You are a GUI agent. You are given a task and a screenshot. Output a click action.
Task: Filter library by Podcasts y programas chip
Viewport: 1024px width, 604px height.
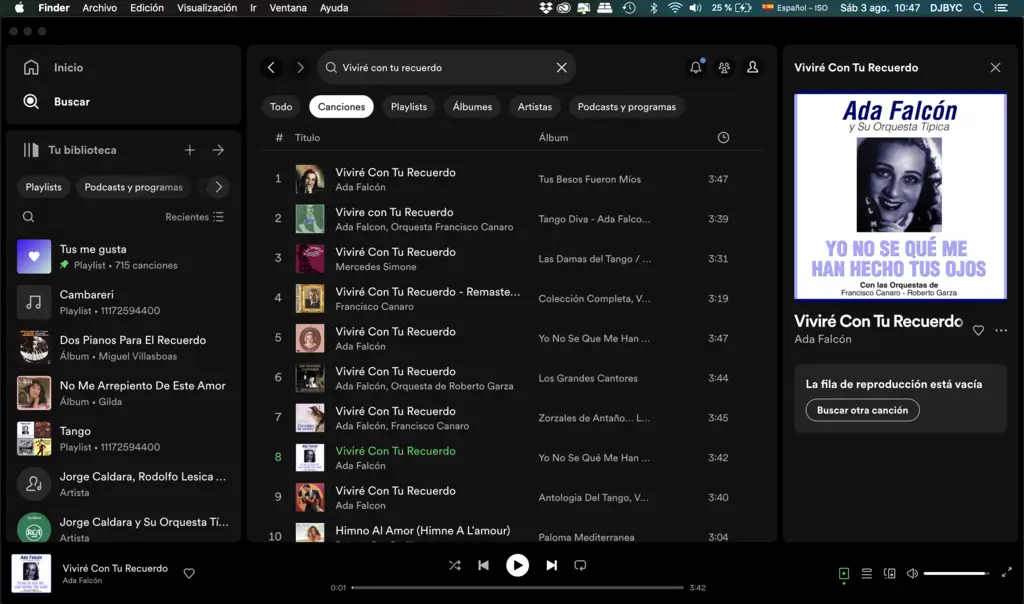[x=133, y=187]
